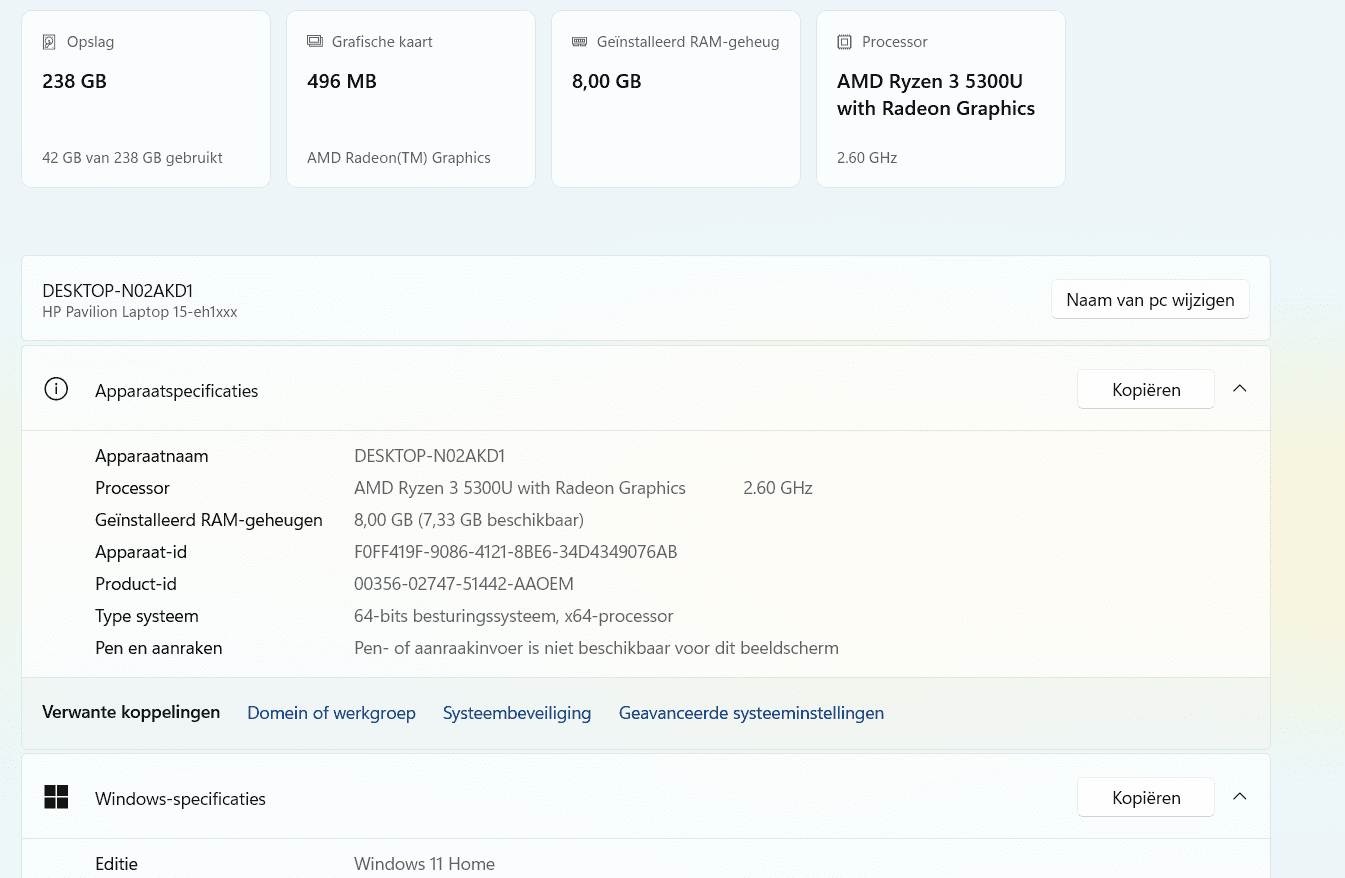Click the Grafische kaart icon
The height and width of the screenshot is (878, 1345).
tap(315, 42)
